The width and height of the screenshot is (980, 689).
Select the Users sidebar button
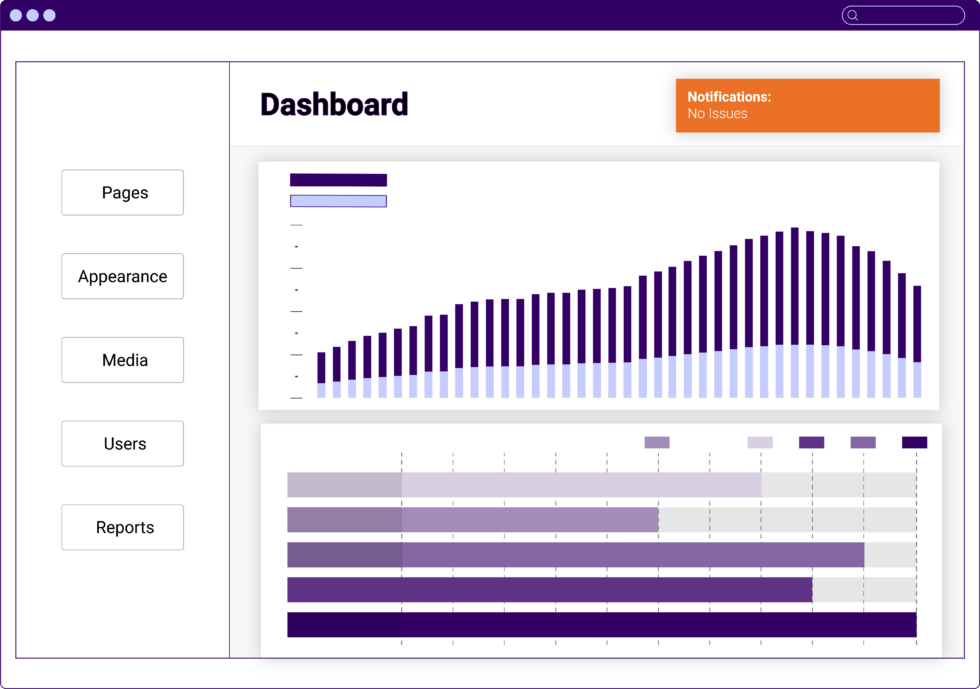coord(123,444)
